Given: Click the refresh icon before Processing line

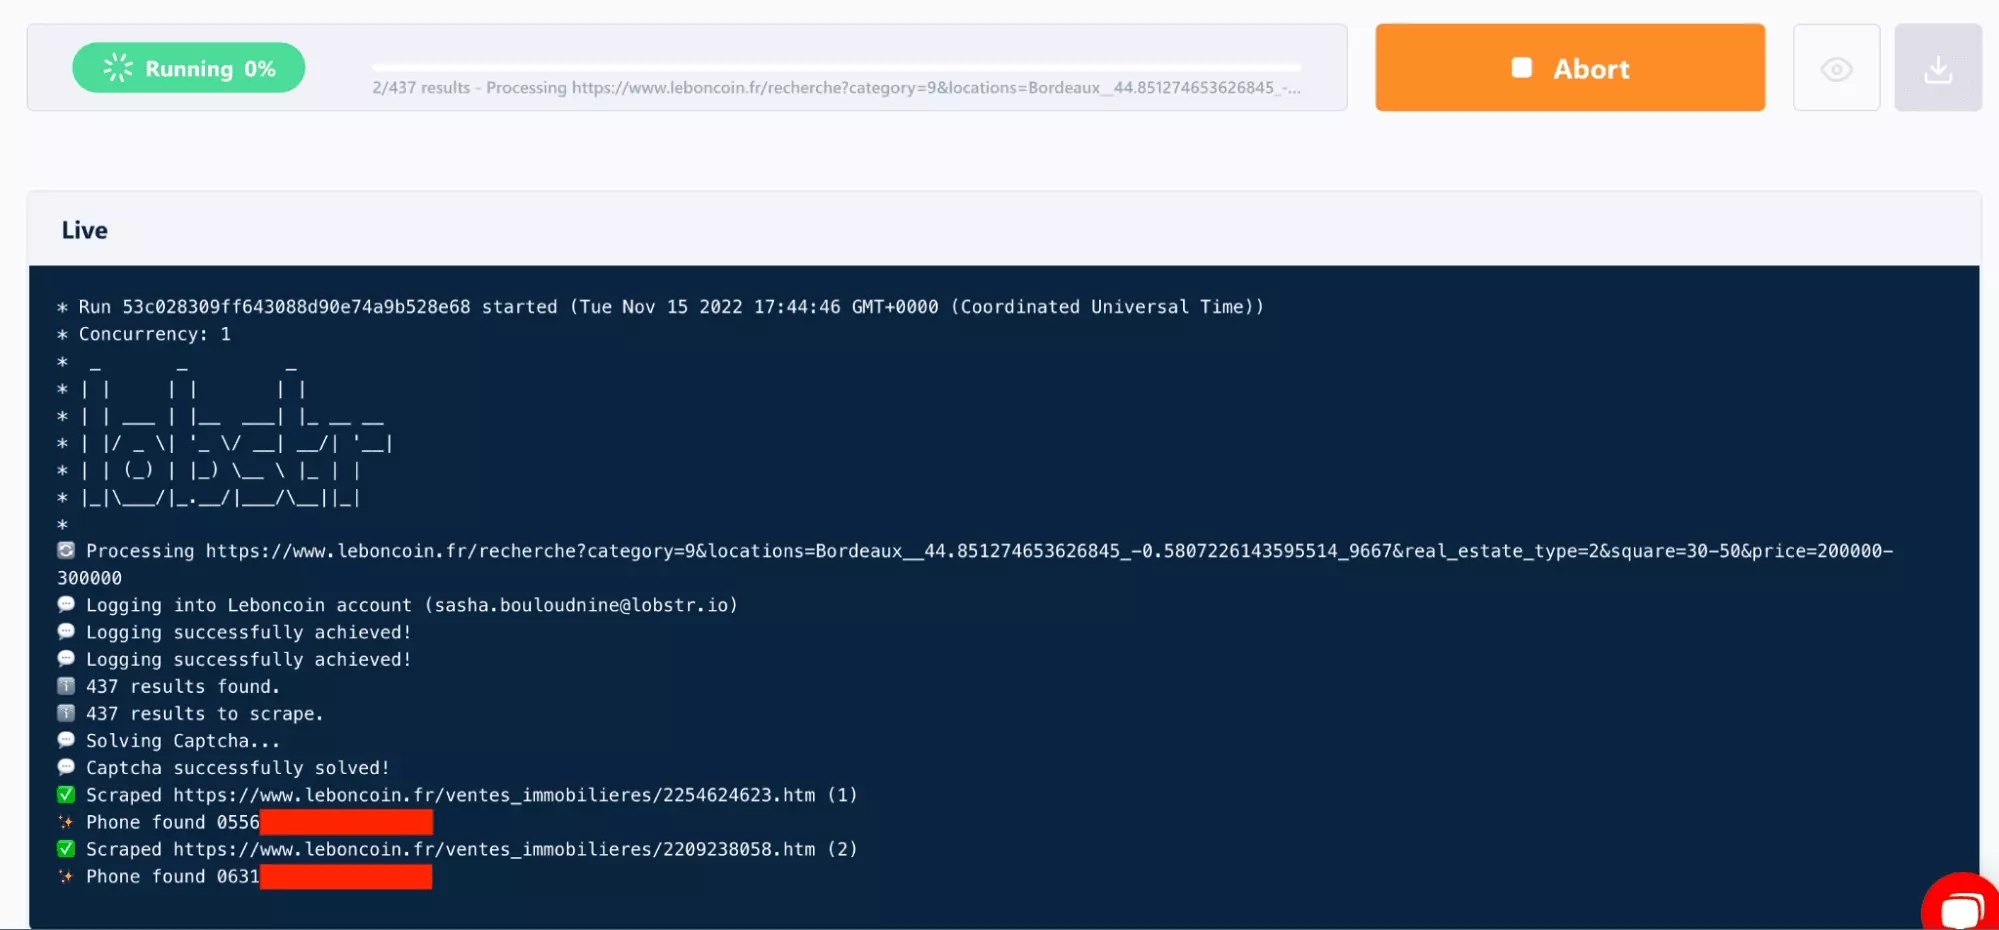Looking at the screenshot, I should (x=66, y=551).
